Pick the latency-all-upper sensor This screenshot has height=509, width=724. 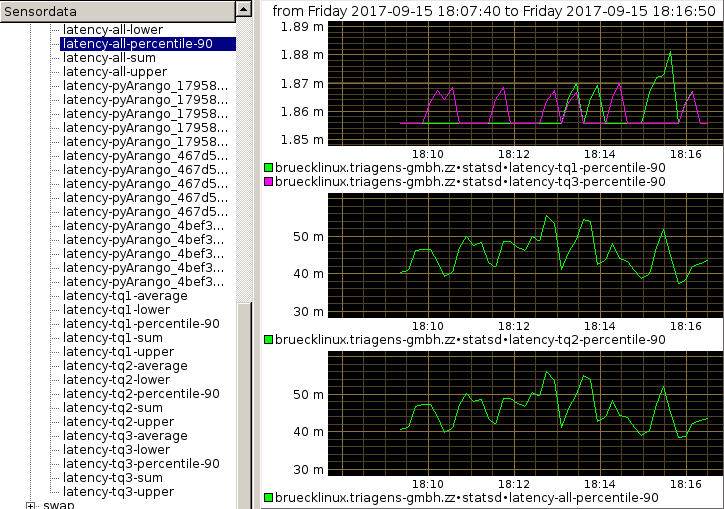tap(114, 72)
